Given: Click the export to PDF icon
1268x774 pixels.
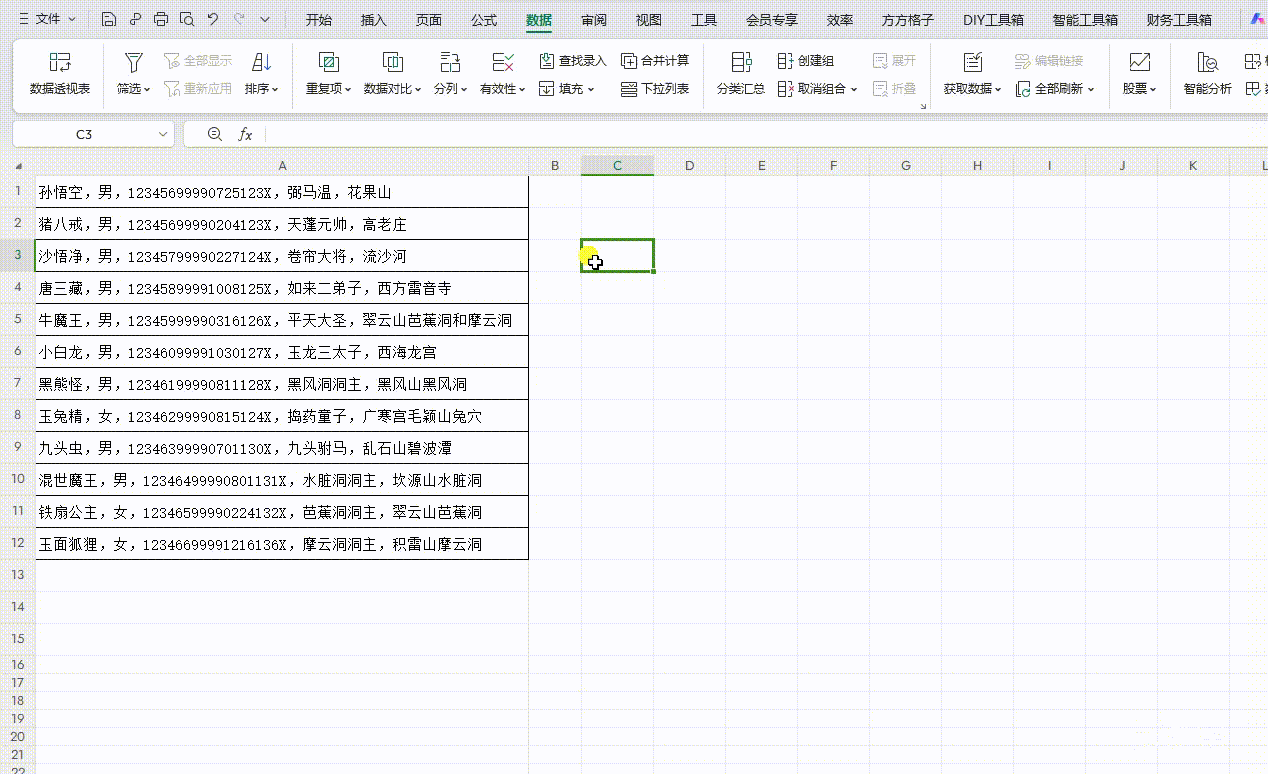Looking at the screenshot, I should (x=135, y=19).
